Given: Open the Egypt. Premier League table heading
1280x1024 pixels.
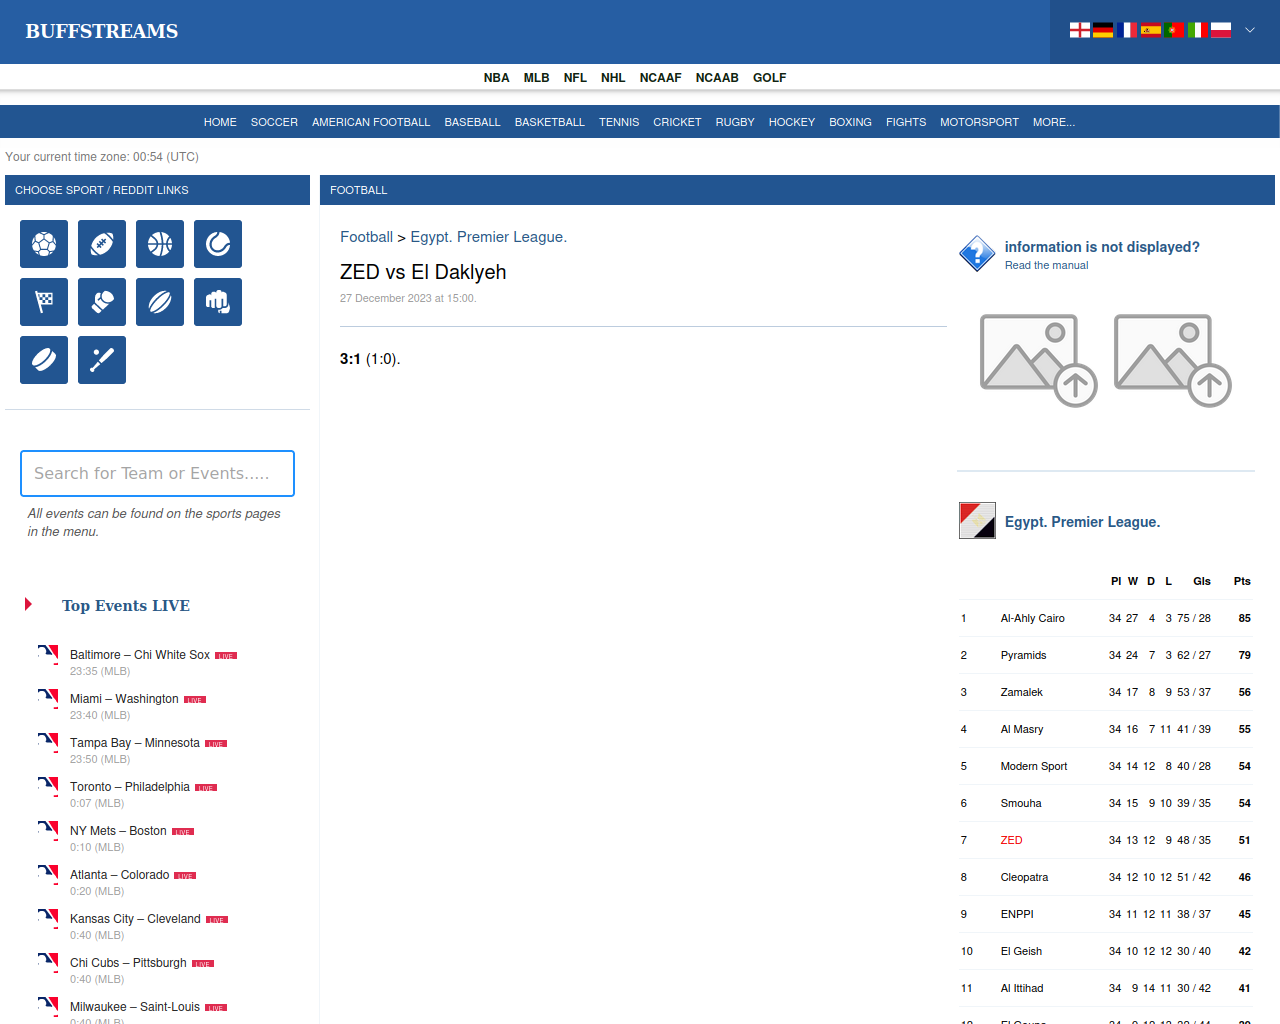Looking at the screenshot, I should 1082,522.
